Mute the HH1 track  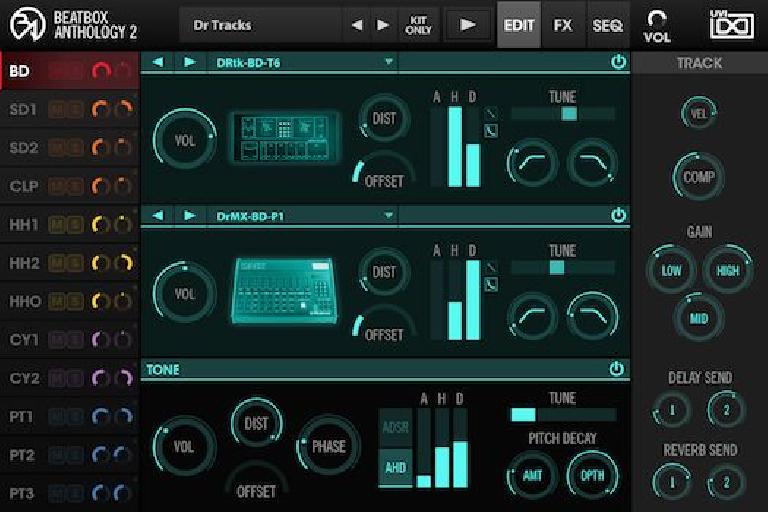[x=57, y=224]
